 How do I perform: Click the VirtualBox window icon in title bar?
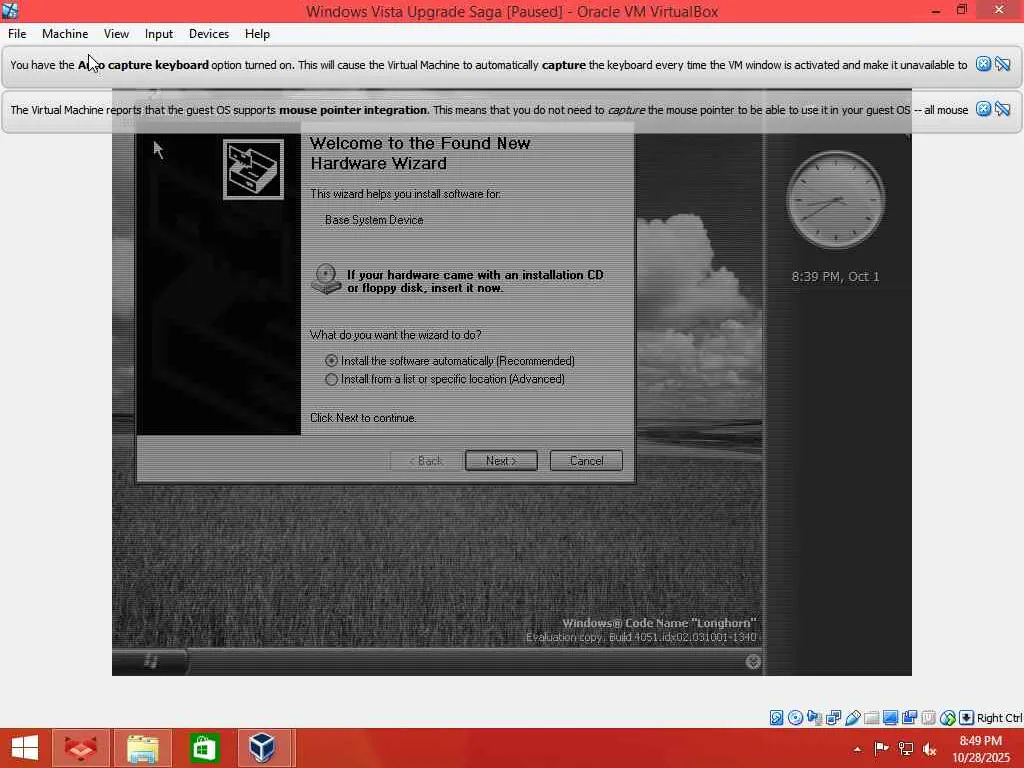point(10,10)
